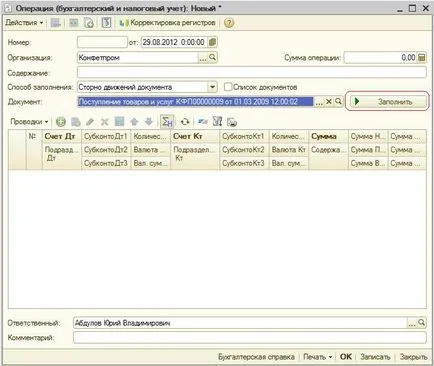Expand the Способ заполнения dropdown
This screenshot has width=434, height=366.
pyautogui.click(x=212, y=87)
